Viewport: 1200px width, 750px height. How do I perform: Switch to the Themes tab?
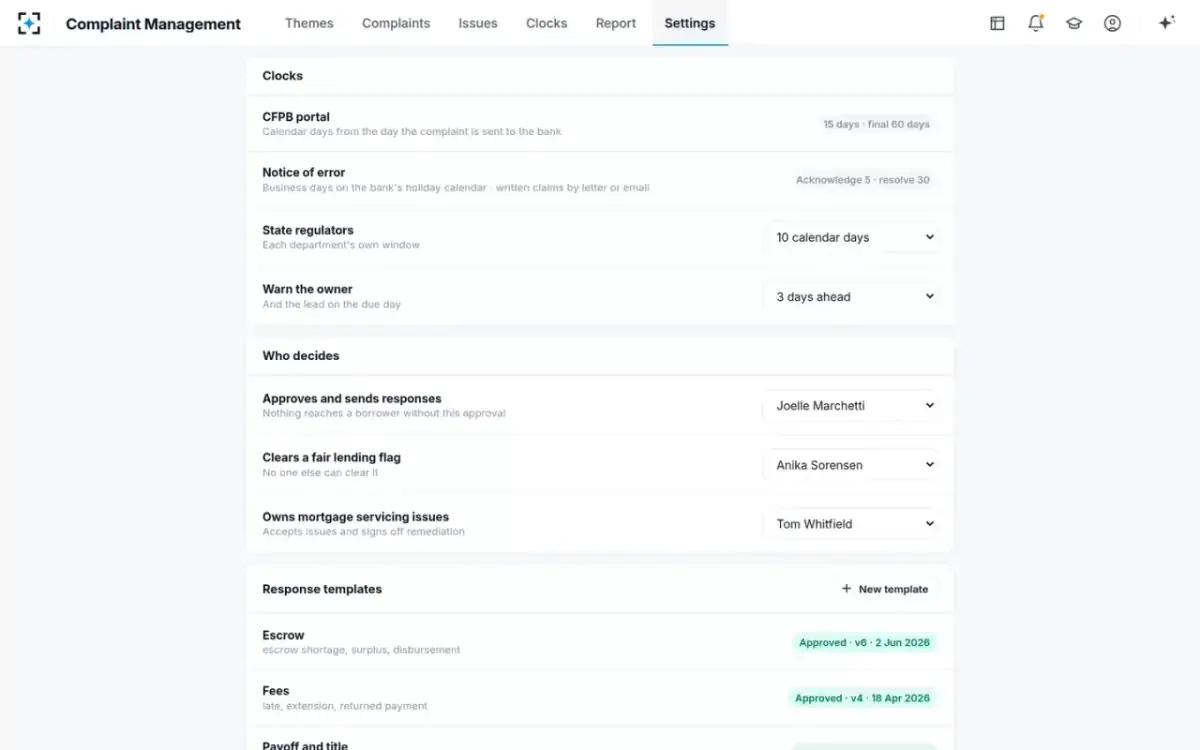(309, 23)
